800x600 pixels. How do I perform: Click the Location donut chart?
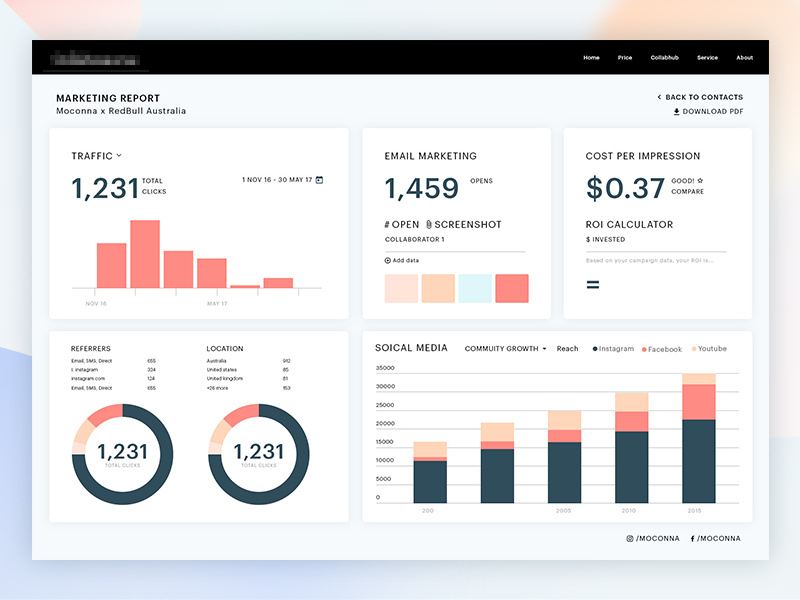point(259,454)
